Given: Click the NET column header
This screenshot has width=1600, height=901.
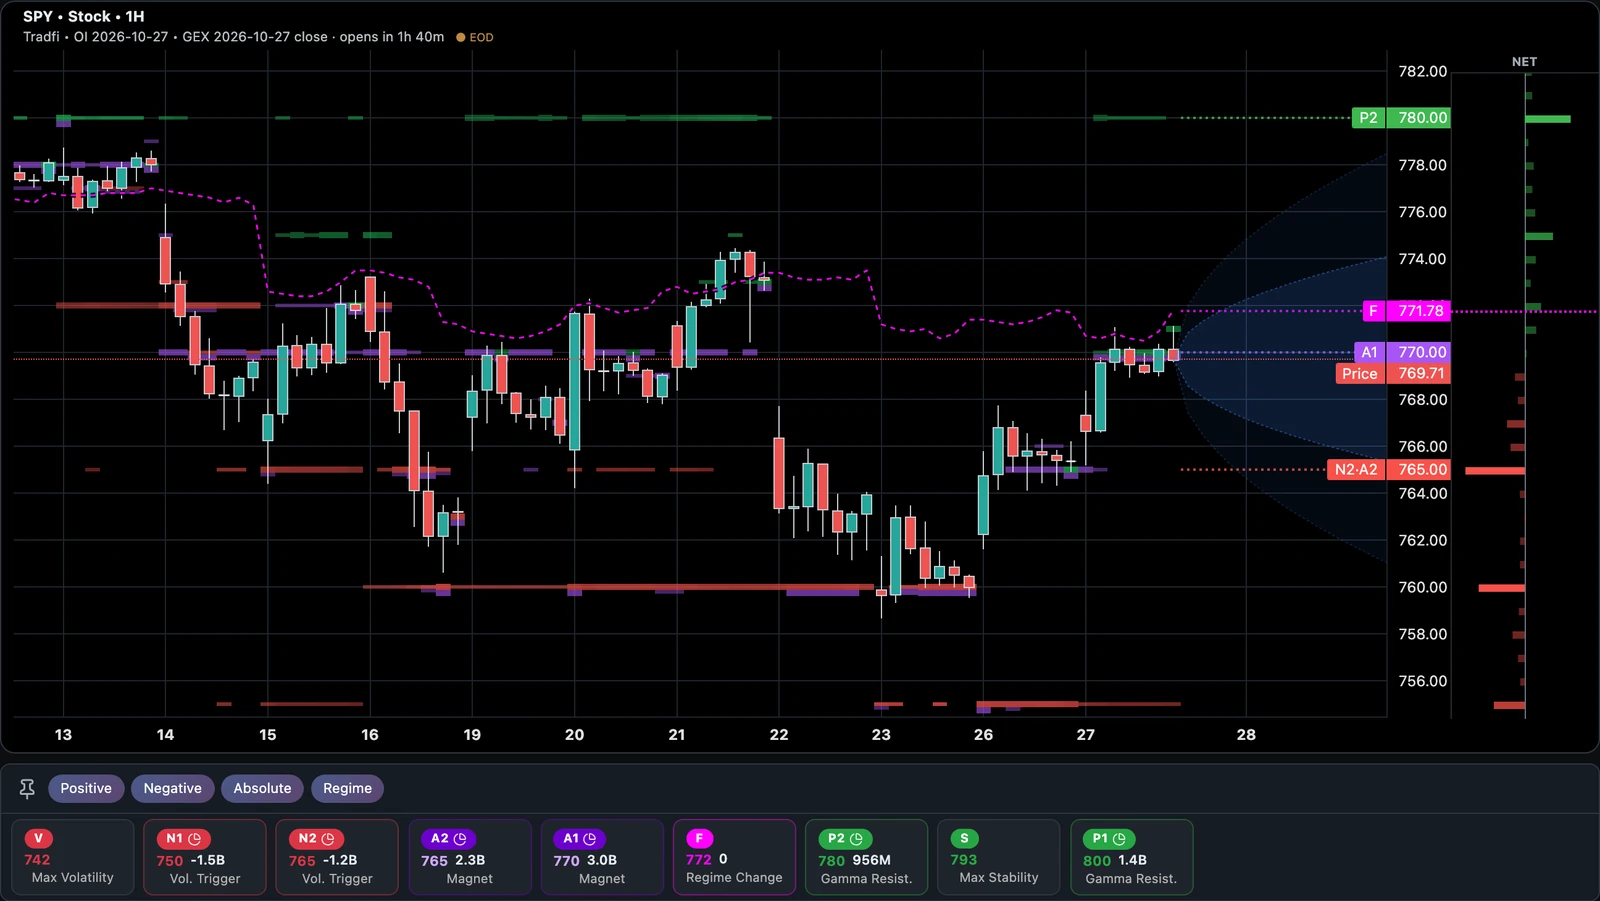Looking at the screenshot, I should 1524,62.
